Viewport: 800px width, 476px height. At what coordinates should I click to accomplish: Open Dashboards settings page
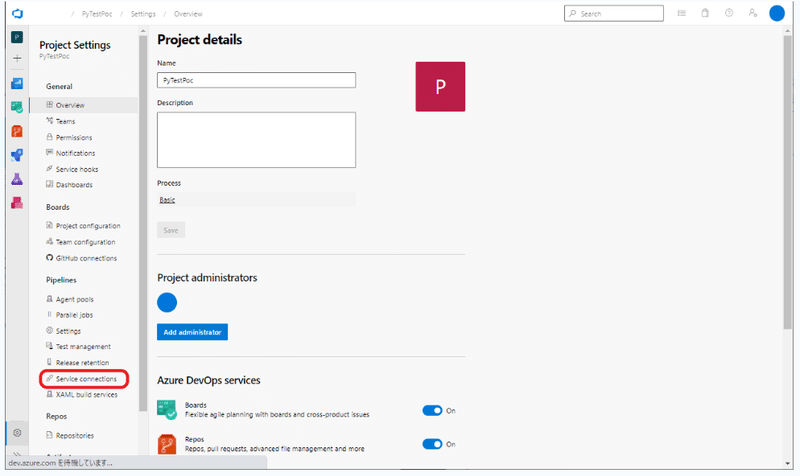(74, 185)
